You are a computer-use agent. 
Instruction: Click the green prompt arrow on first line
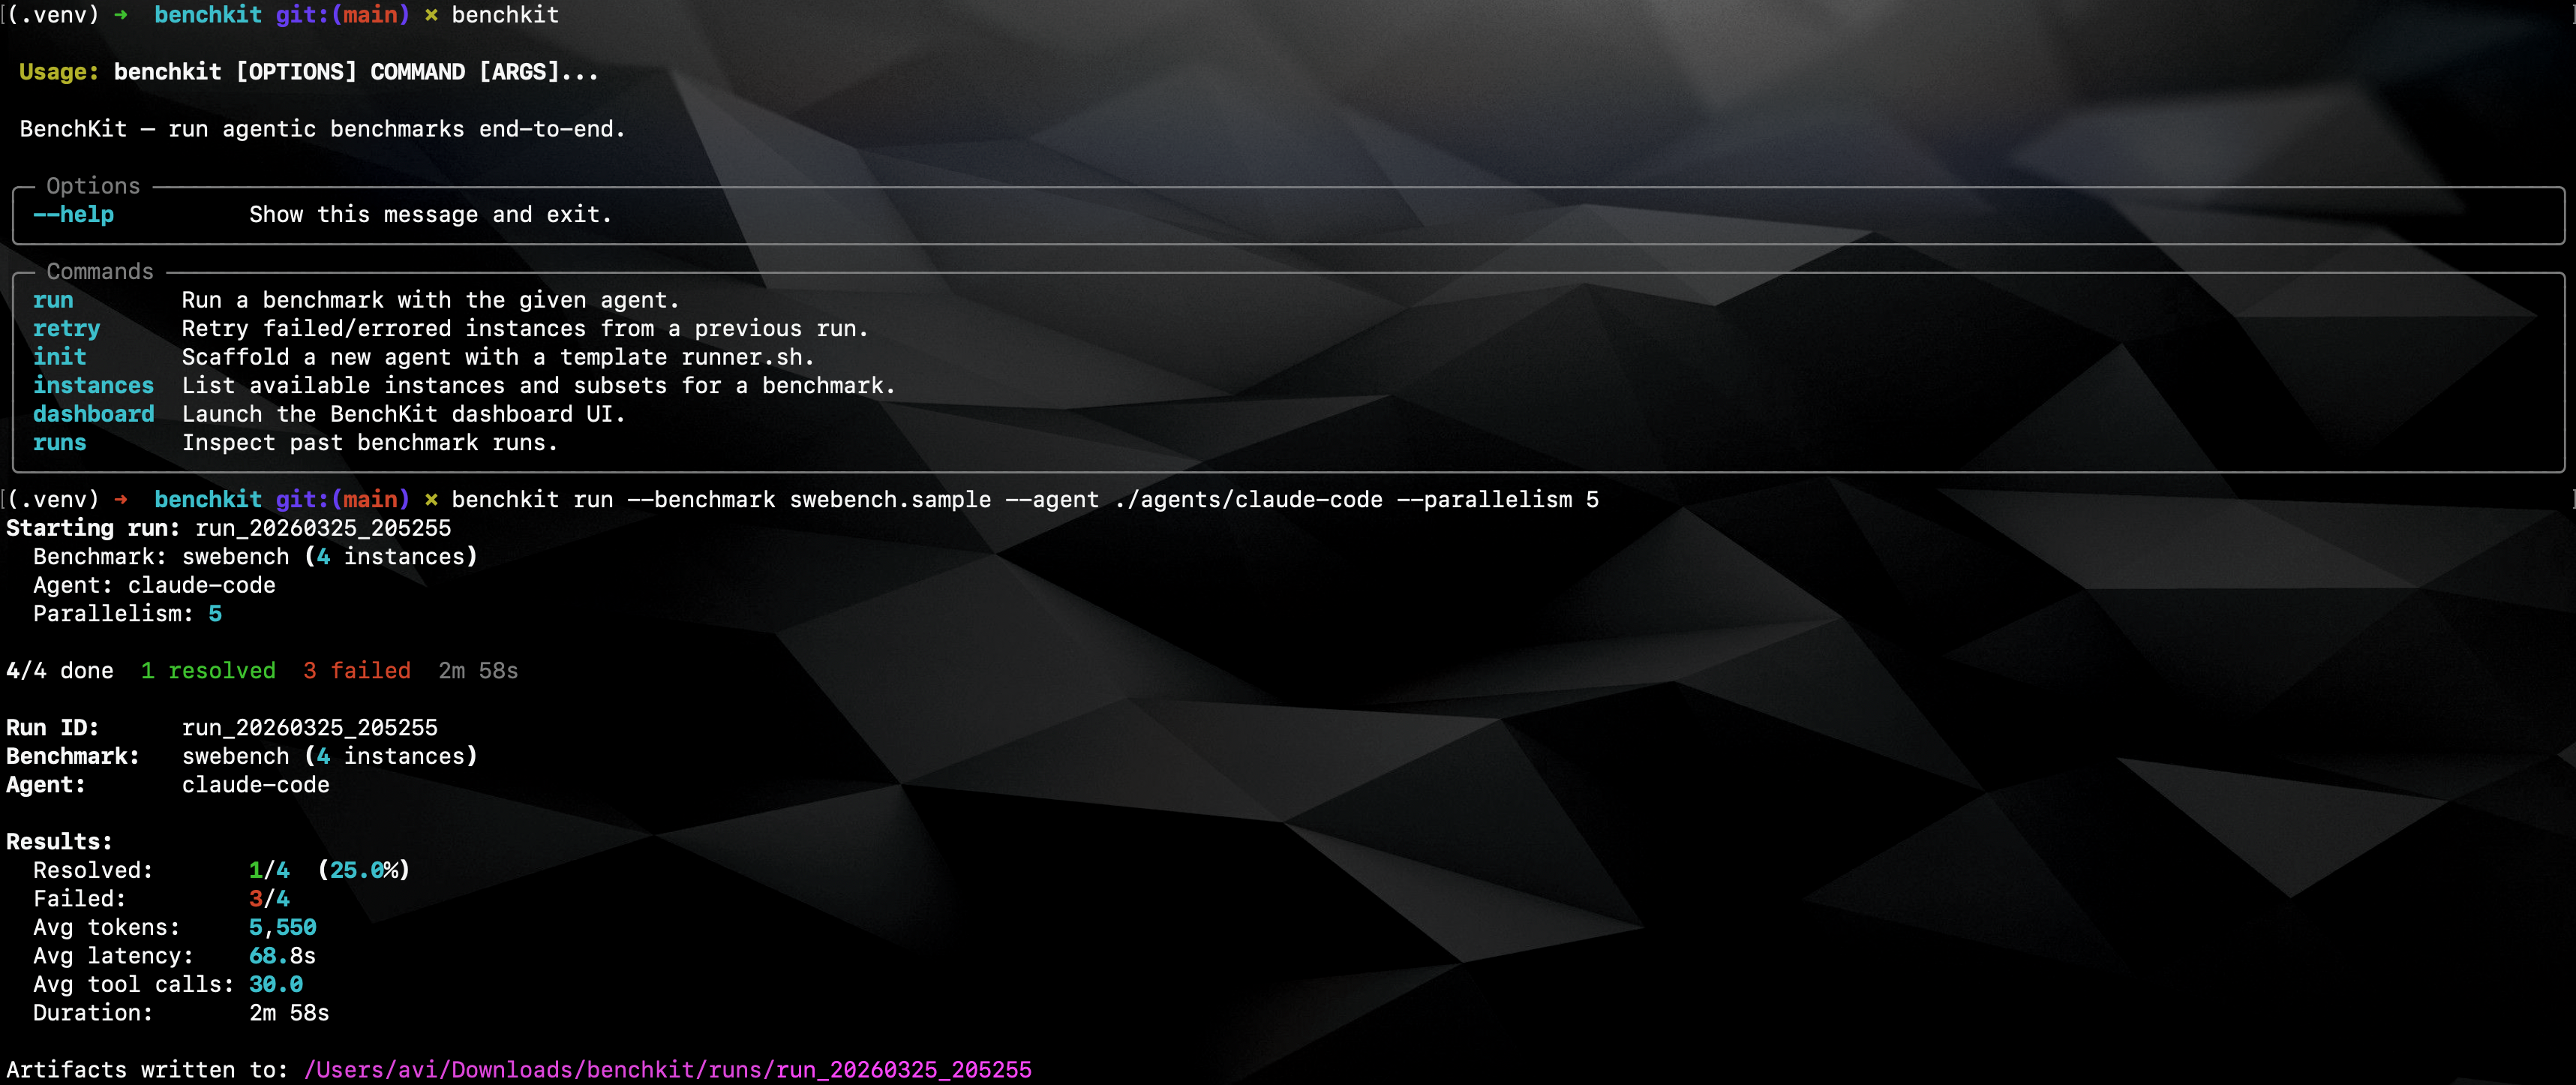pos(121,15)
